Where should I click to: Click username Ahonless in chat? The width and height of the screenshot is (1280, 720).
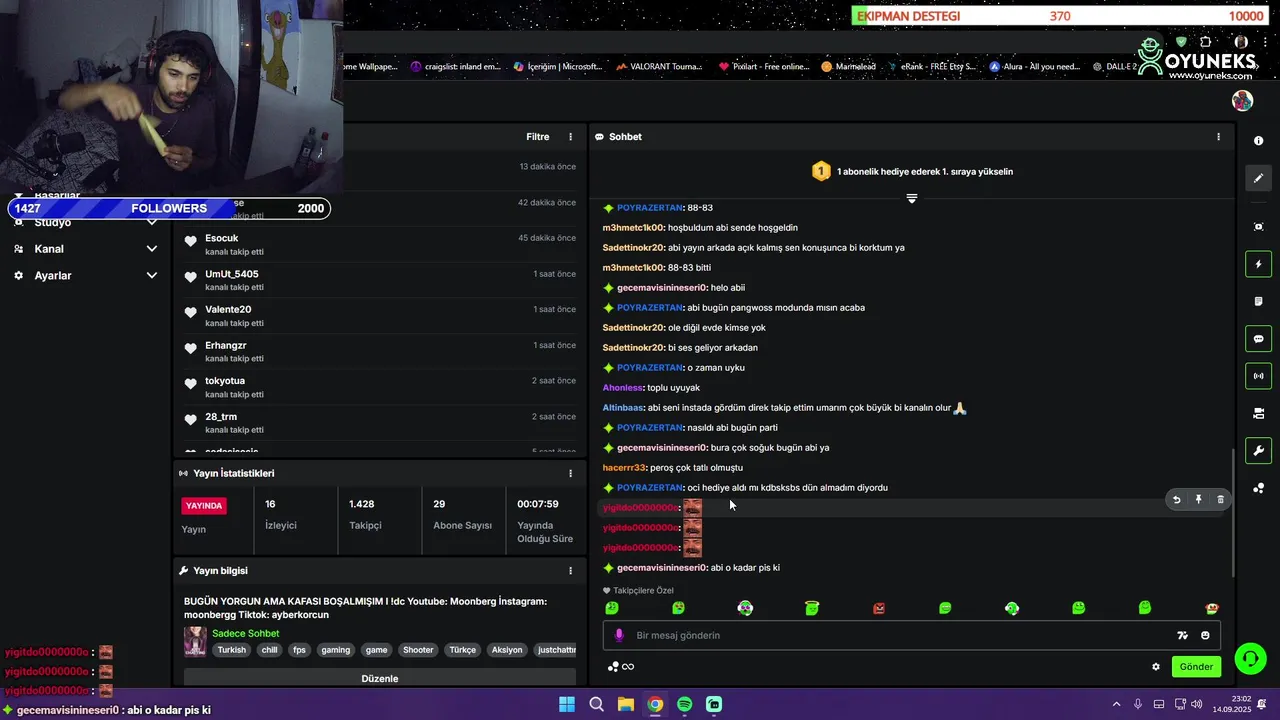pos(623,388)
